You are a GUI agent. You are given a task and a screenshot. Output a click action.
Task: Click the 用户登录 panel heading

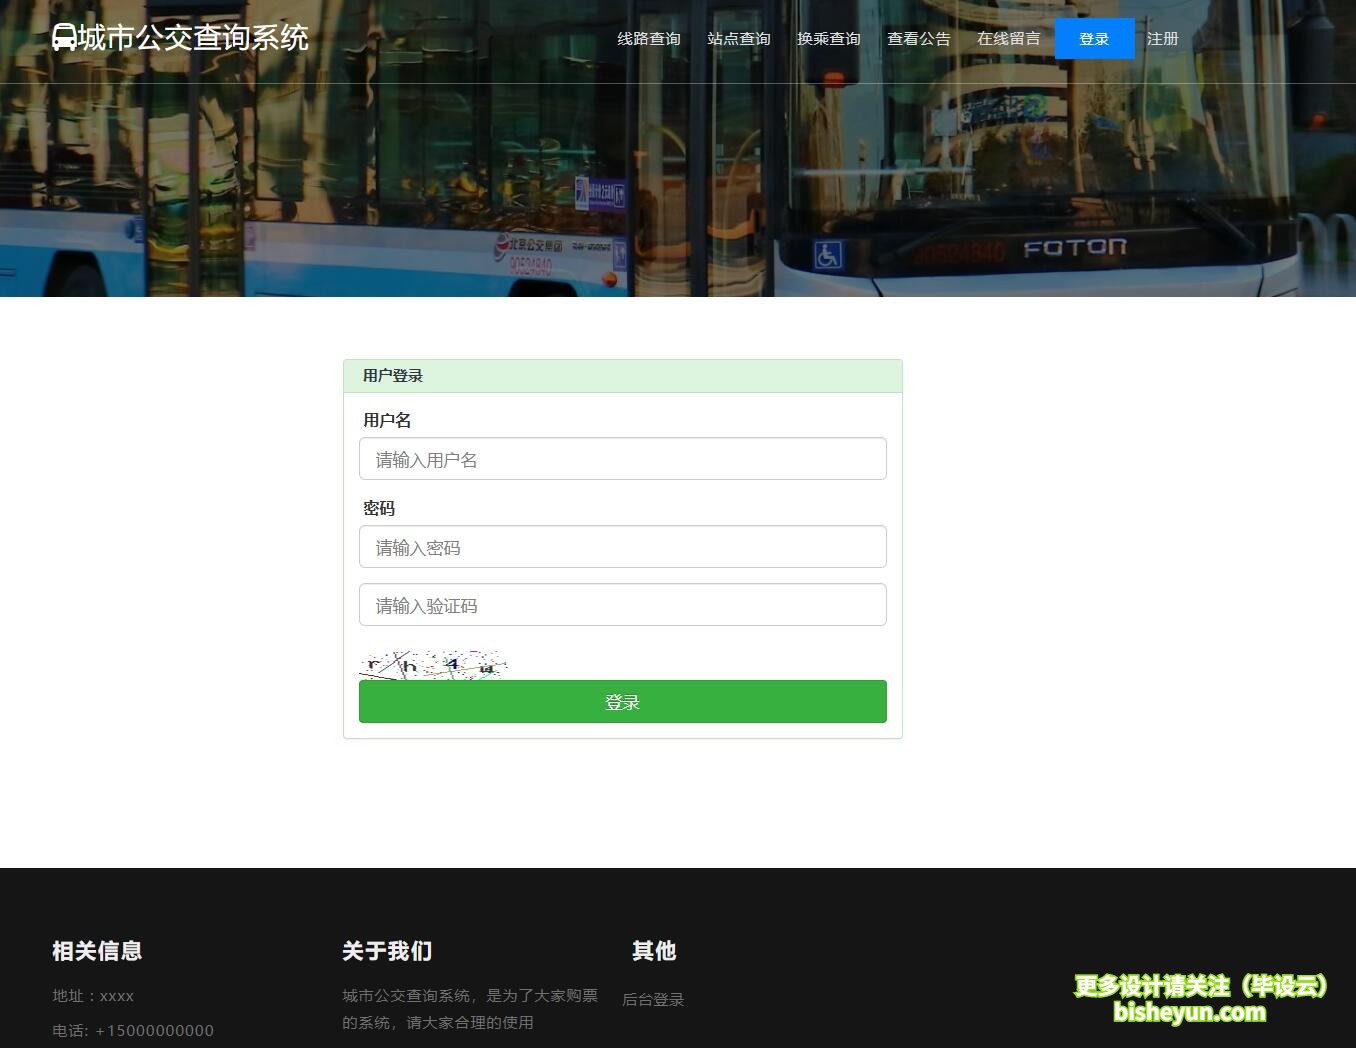coord(393,376)
